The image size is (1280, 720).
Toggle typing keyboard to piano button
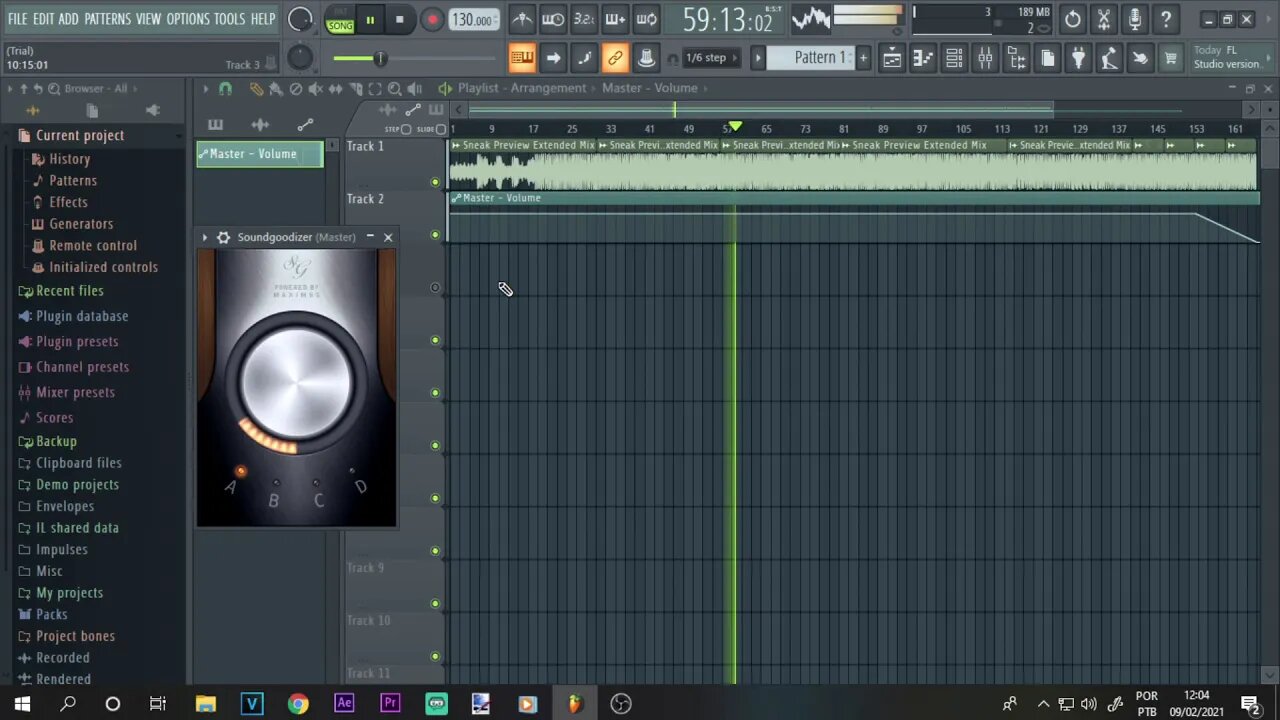coord(522,58)
